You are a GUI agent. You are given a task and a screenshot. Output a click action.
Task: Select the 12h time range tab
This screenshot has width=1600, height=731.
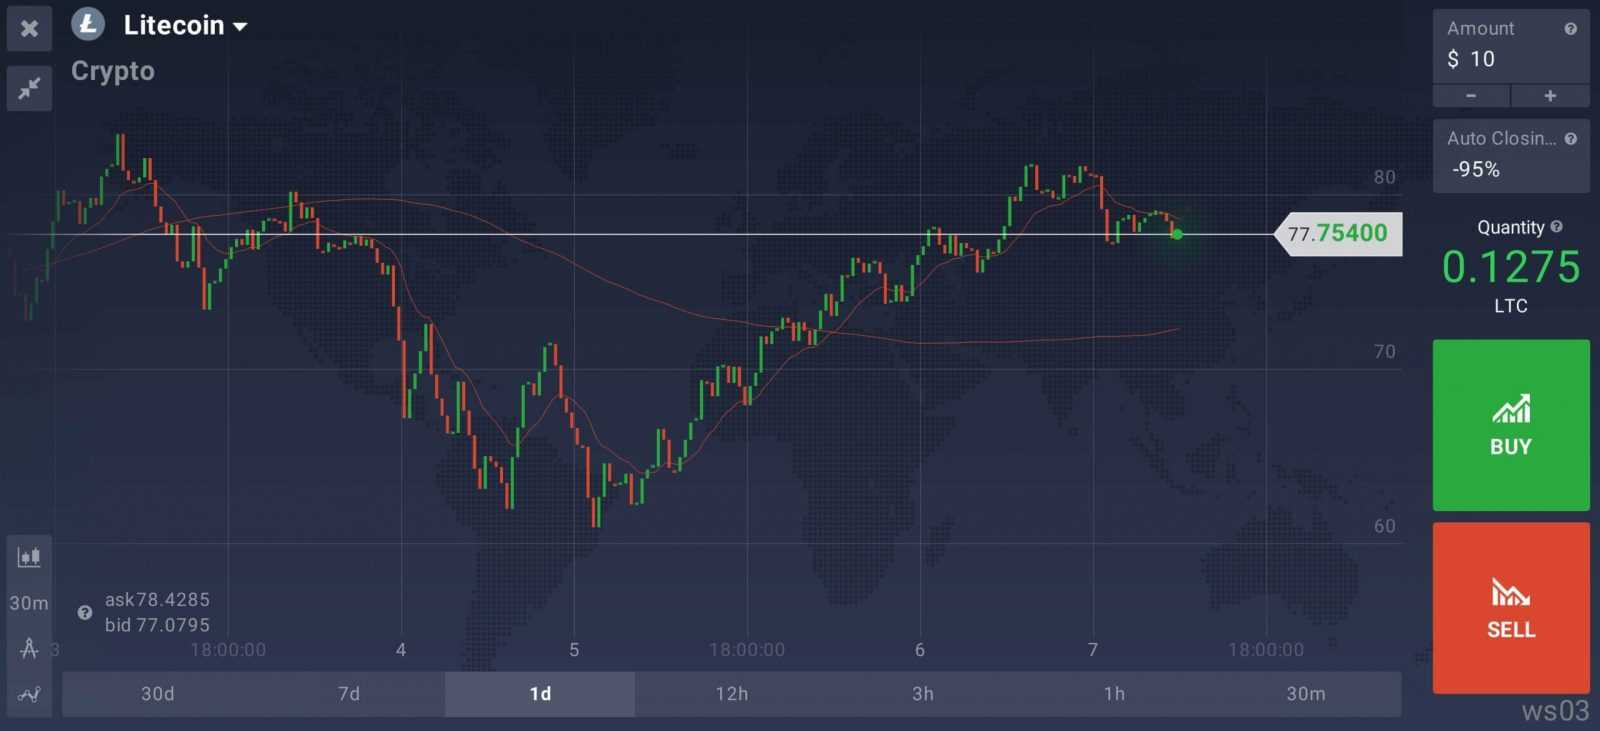point(731,694)
